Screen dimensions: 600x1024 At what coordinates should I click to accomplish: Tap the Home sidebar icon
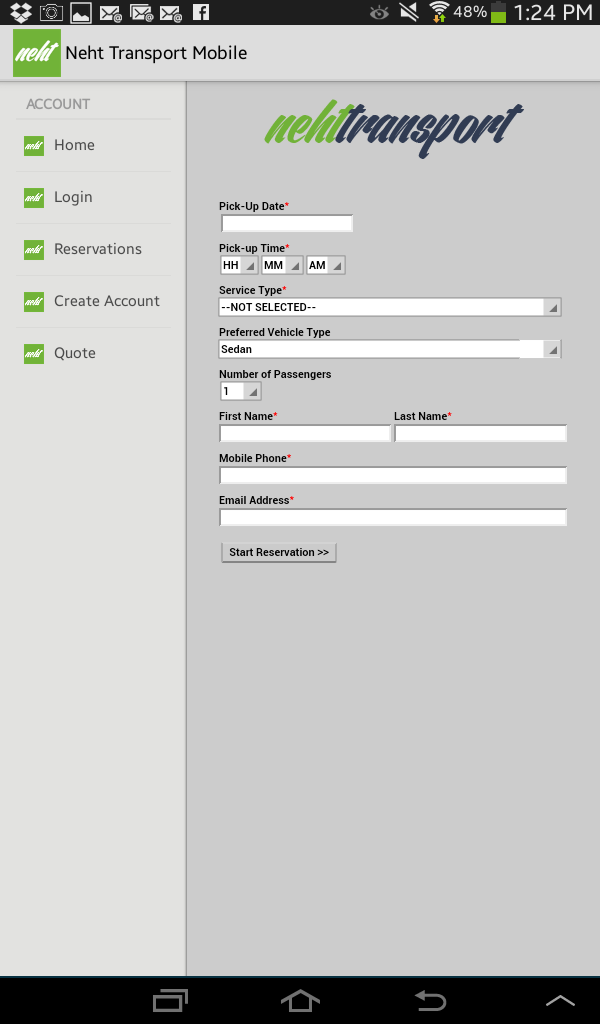pyautogui.click(x=34, y=146)
